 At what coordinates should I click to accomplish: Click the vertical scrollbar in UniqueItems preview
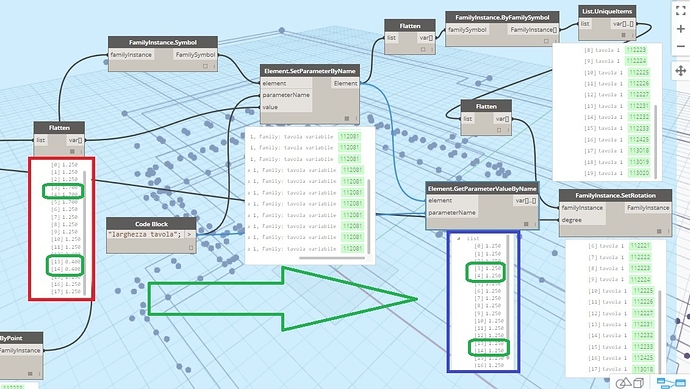click(656, 141)
